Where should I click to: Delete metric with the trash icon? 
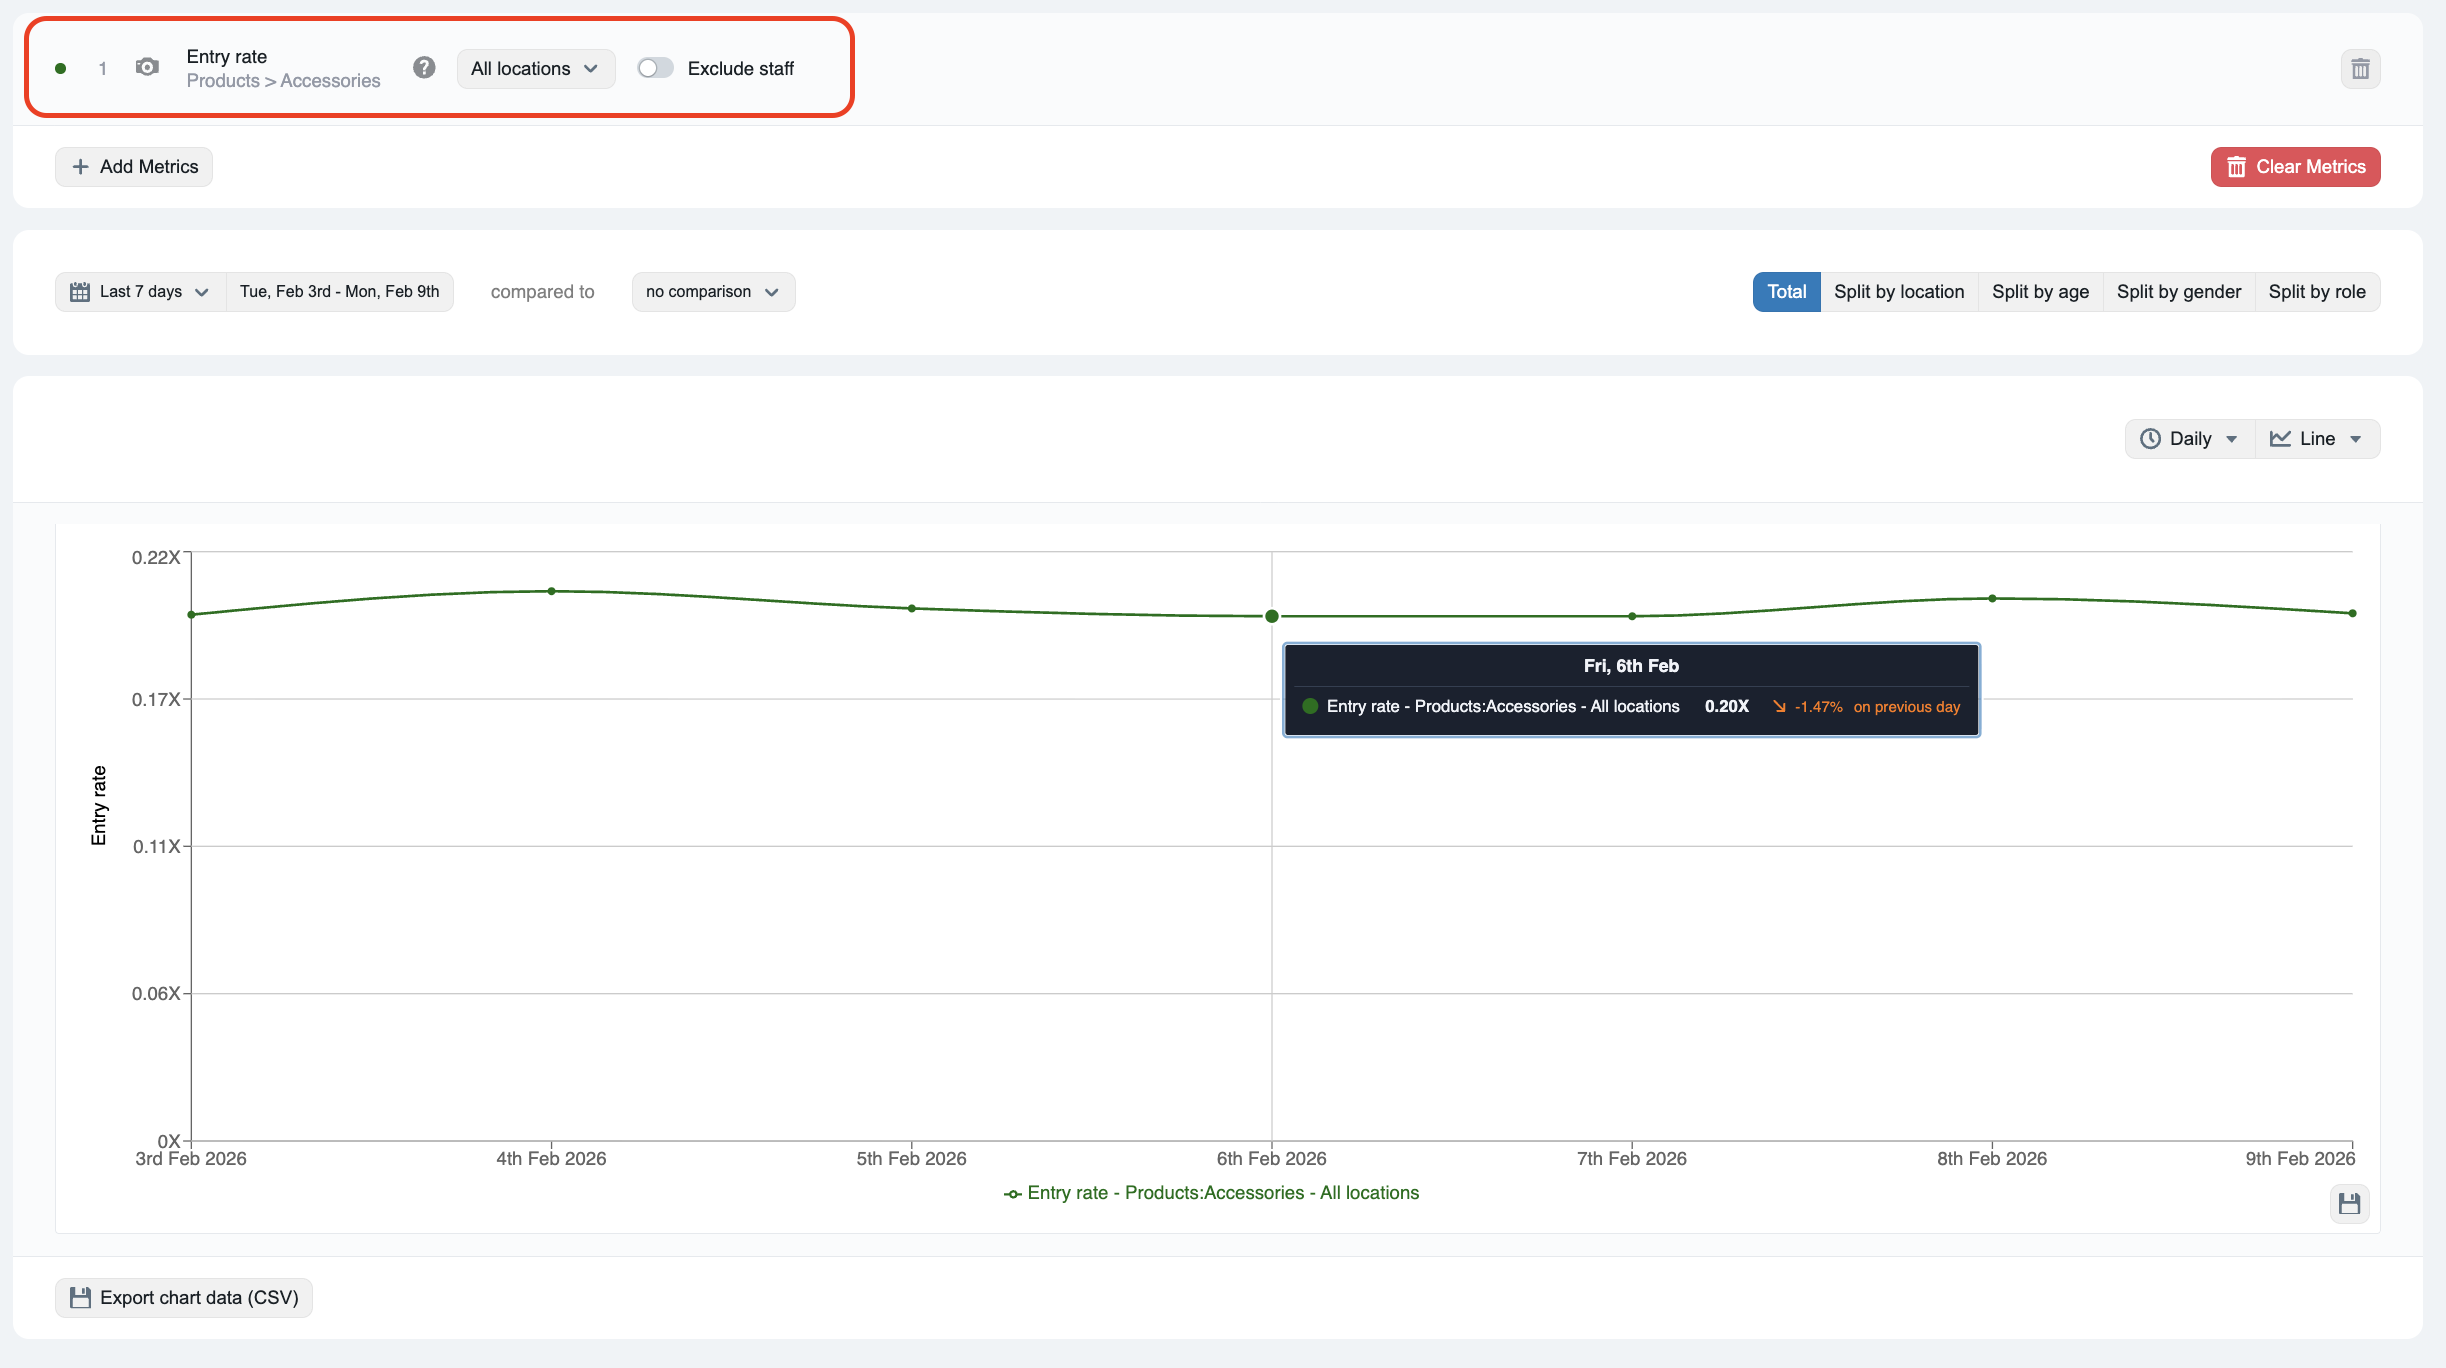point(2360,69)
